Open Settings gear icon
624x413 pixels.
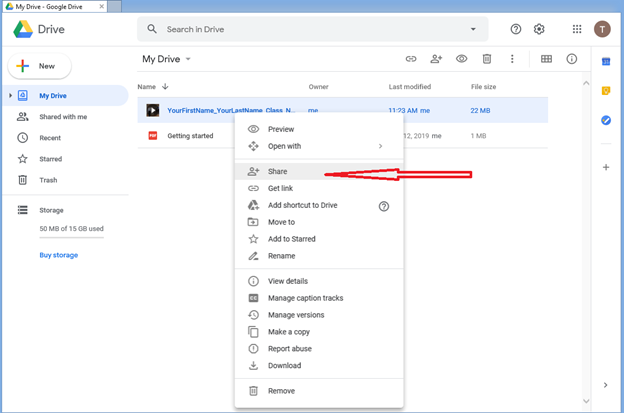pyautogui.click(x=539, y=29)
